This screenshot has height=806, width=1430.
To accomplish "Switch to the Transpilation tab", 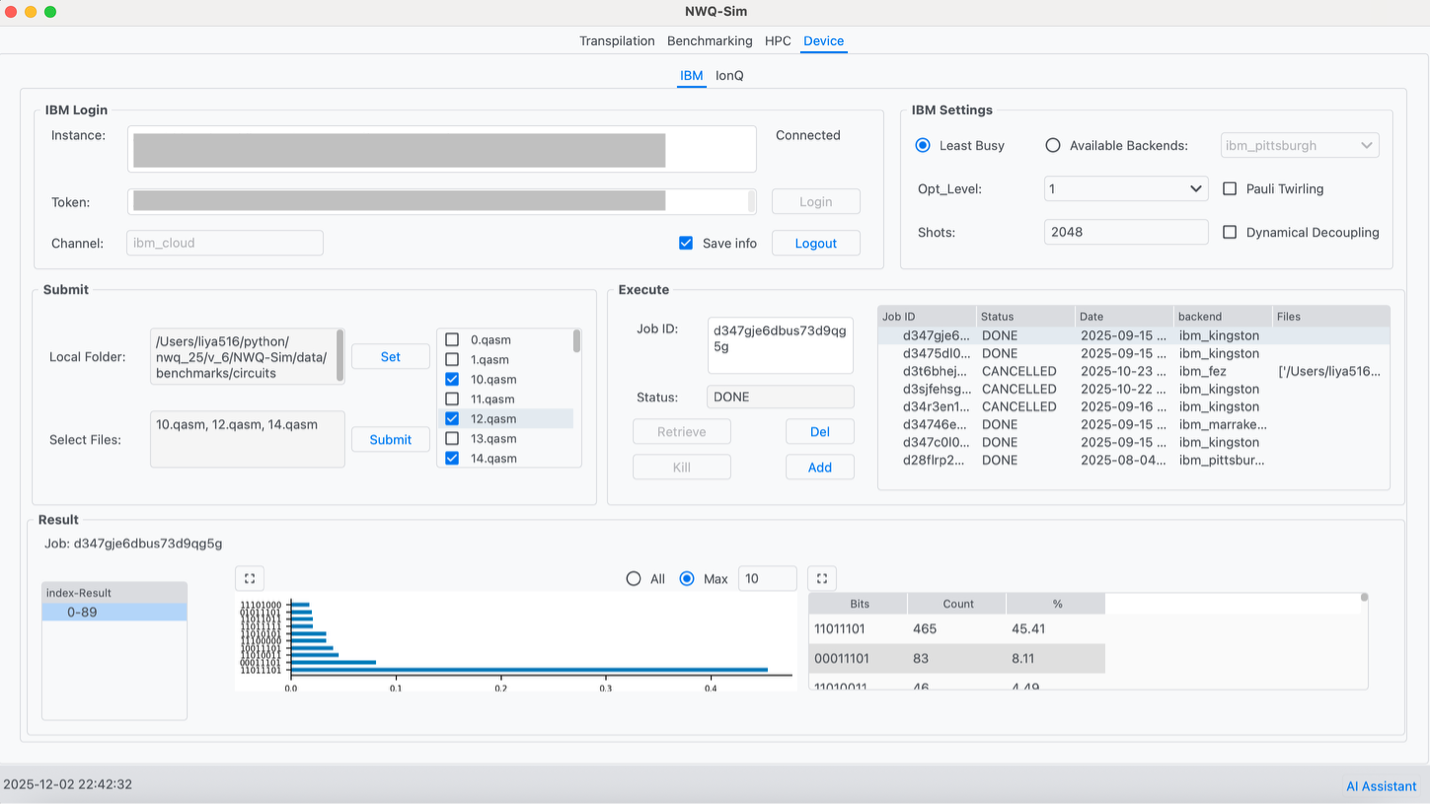I will pos(616,41).
